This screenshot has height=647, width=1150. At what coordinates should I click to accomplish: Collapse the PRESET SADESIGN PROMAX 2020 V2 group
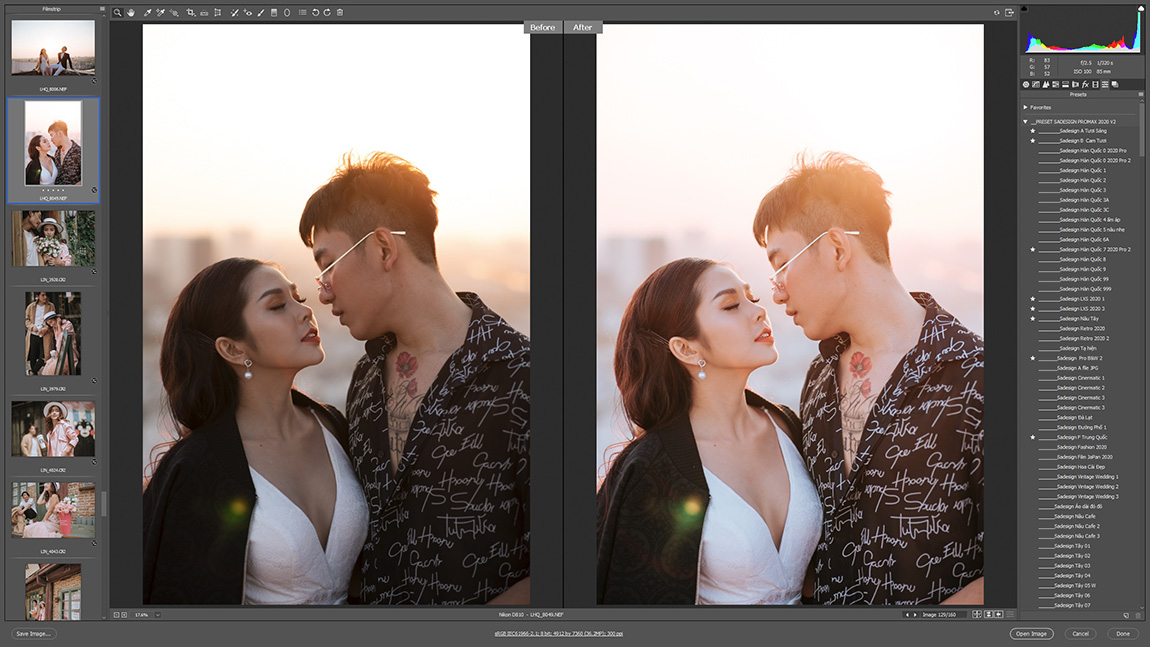(1026, 121)
